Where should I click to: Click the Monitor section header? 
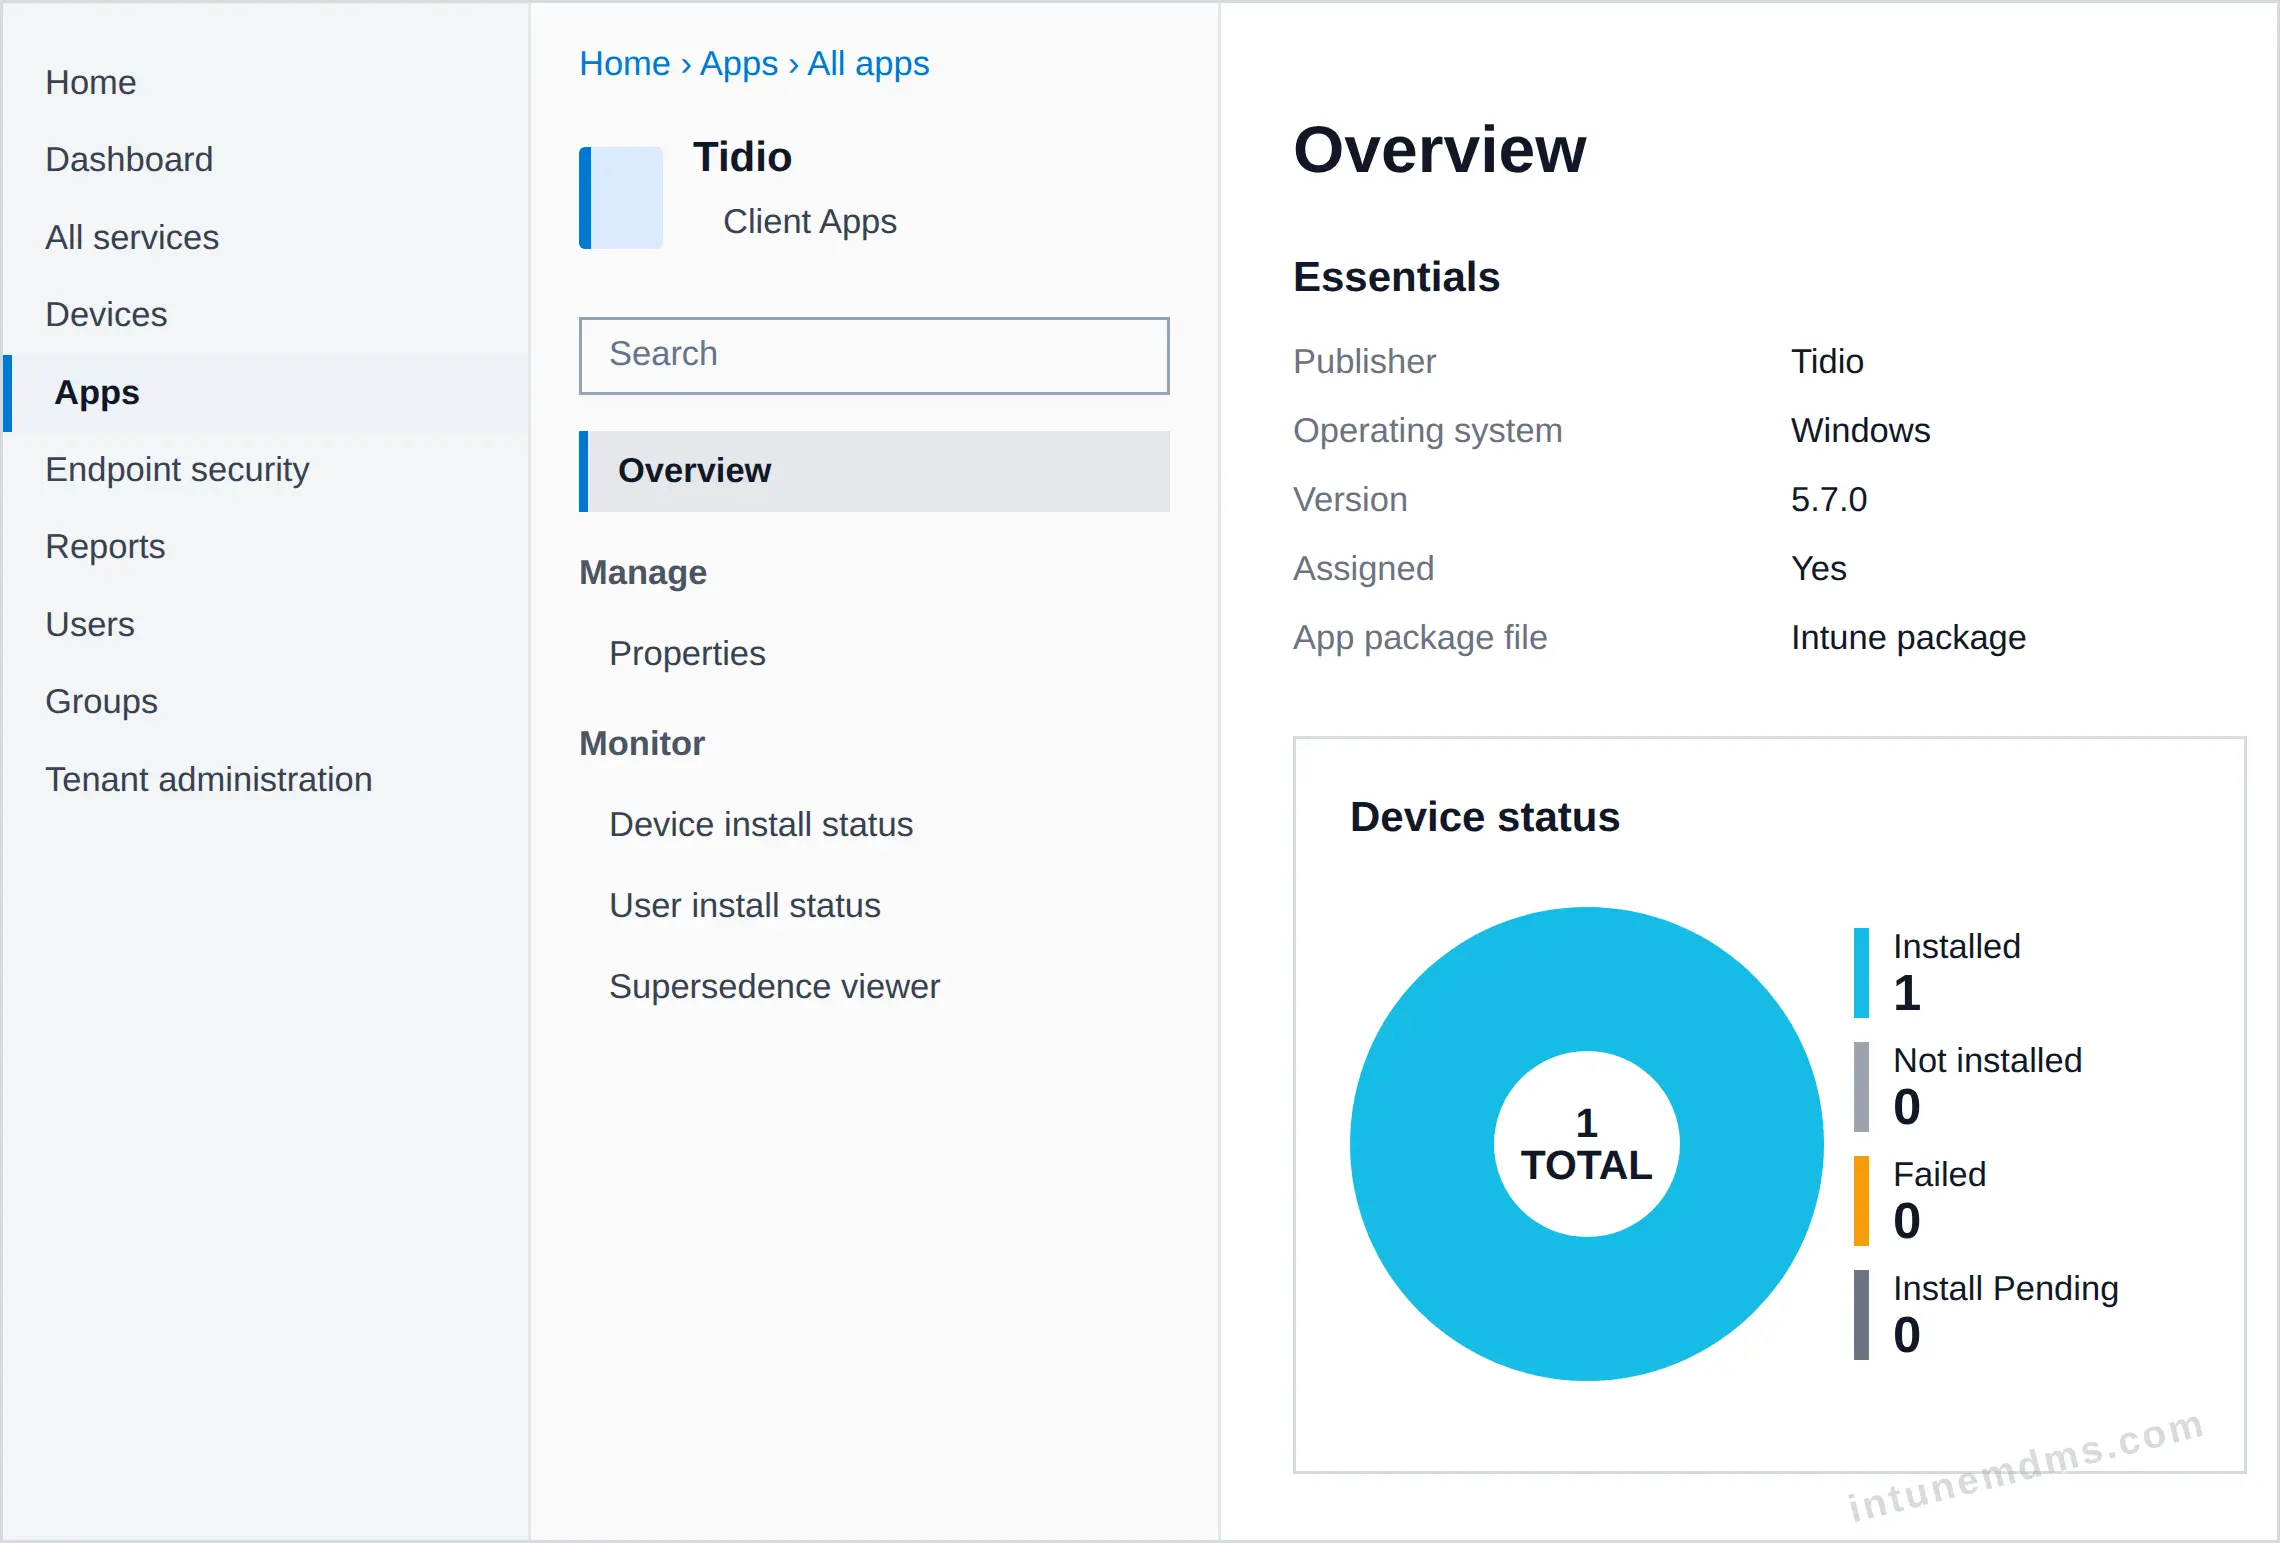642,743
